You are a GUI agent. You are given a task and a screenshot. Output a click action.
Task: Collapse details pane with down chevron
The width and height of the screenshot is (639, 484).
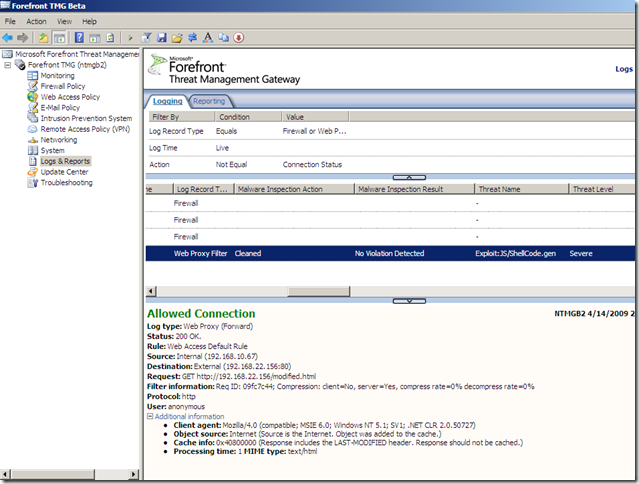click(409, 301)
